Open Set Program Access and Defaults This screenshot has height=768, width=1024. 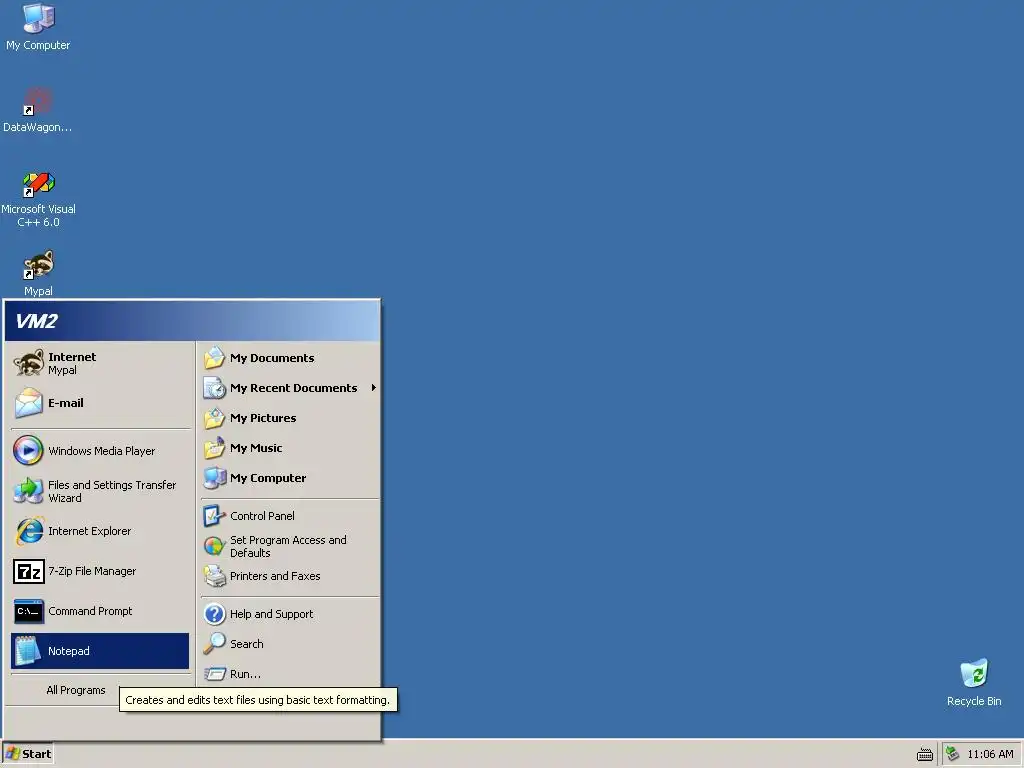point(290,546)
